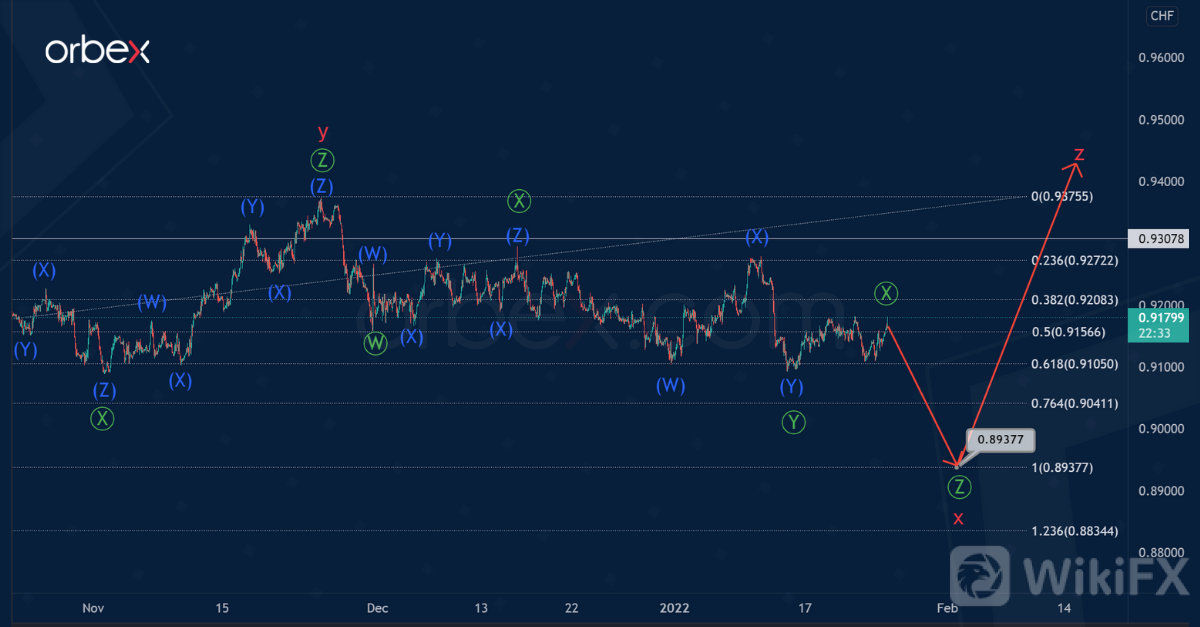Screen dimensions: 1200x627
Task: Click the Feb date on time axis
Action: [x=946, y=608]
